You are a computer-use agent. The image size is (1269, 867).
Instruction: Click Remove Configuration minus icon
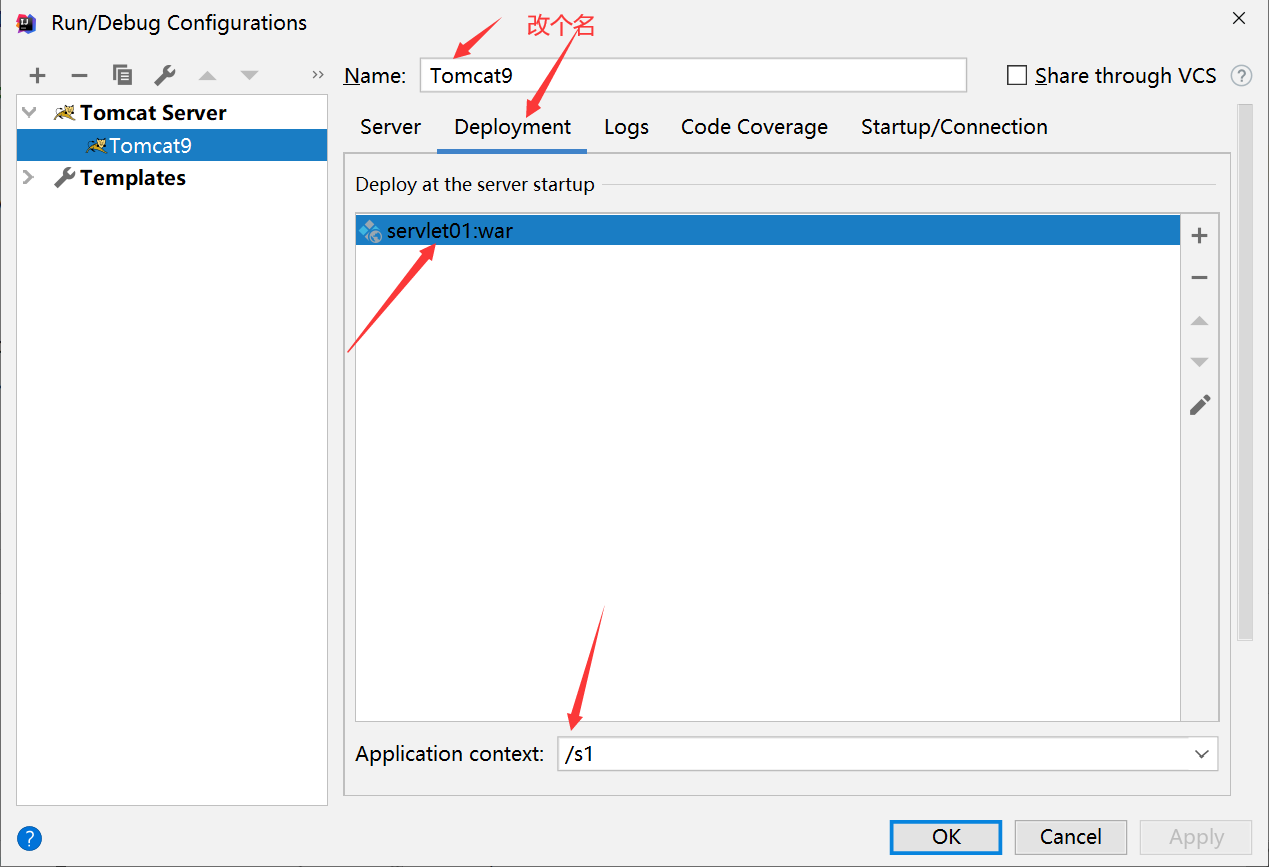tap(80, 75)
